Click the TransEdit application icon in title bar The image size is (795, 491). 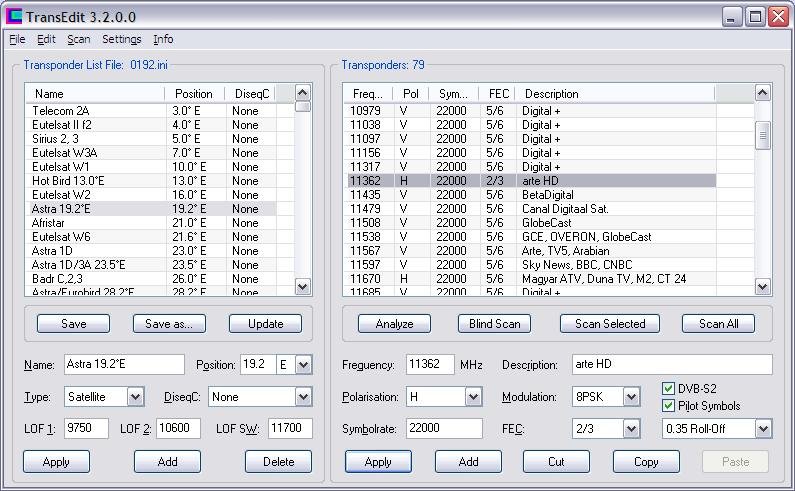click(x=15, y=16)
